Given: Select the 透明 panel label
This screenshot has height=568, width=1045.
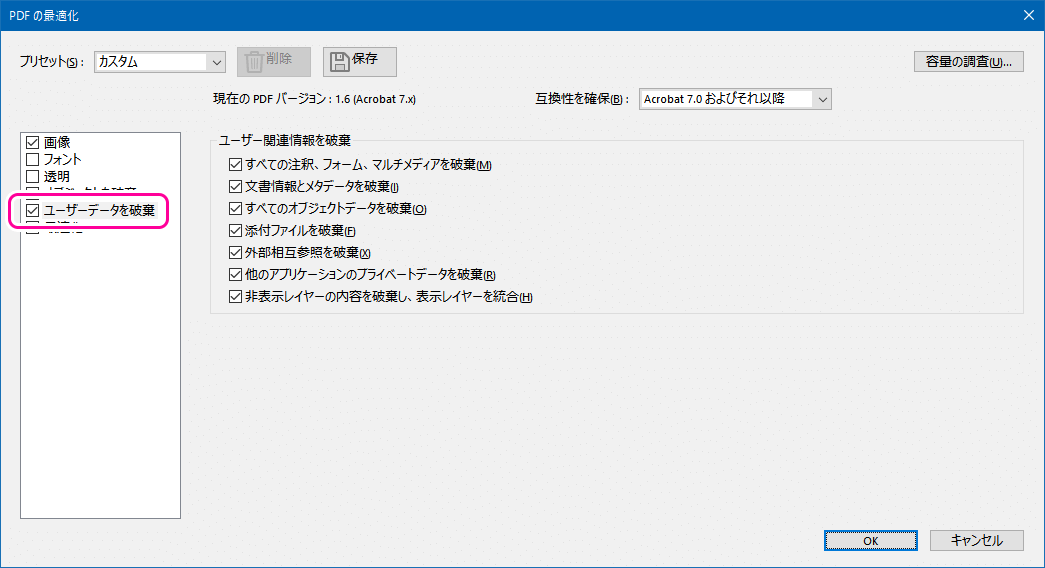Looking at the screenshot, I should [x=57, y=177].
